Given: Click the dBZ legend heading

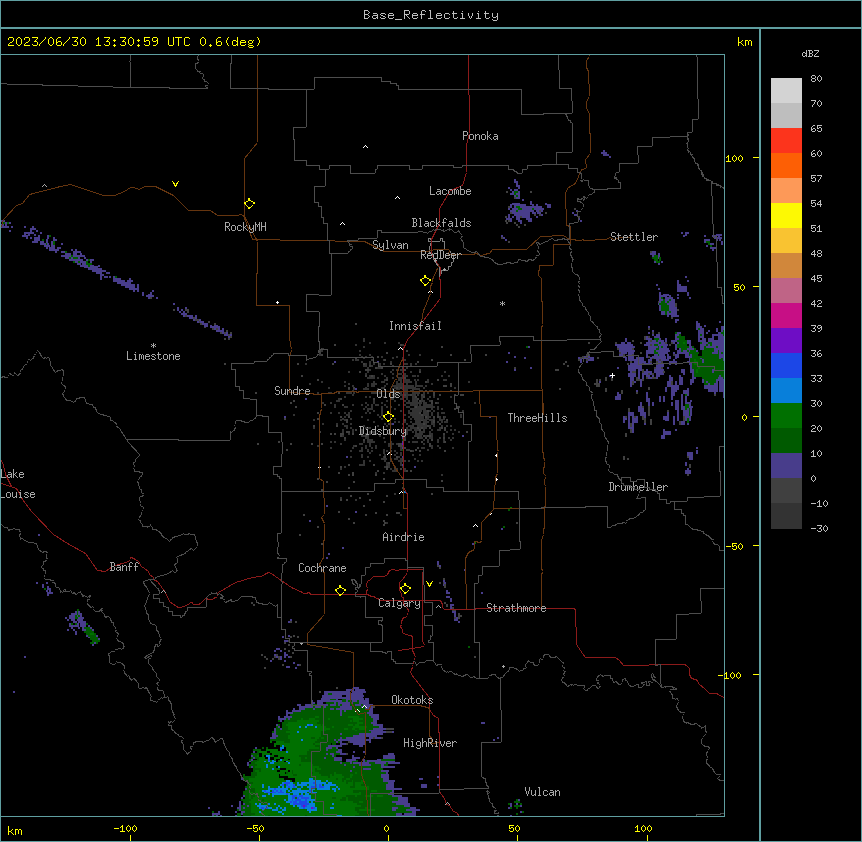Looking at the screenshot, I should tap(810, 54).
